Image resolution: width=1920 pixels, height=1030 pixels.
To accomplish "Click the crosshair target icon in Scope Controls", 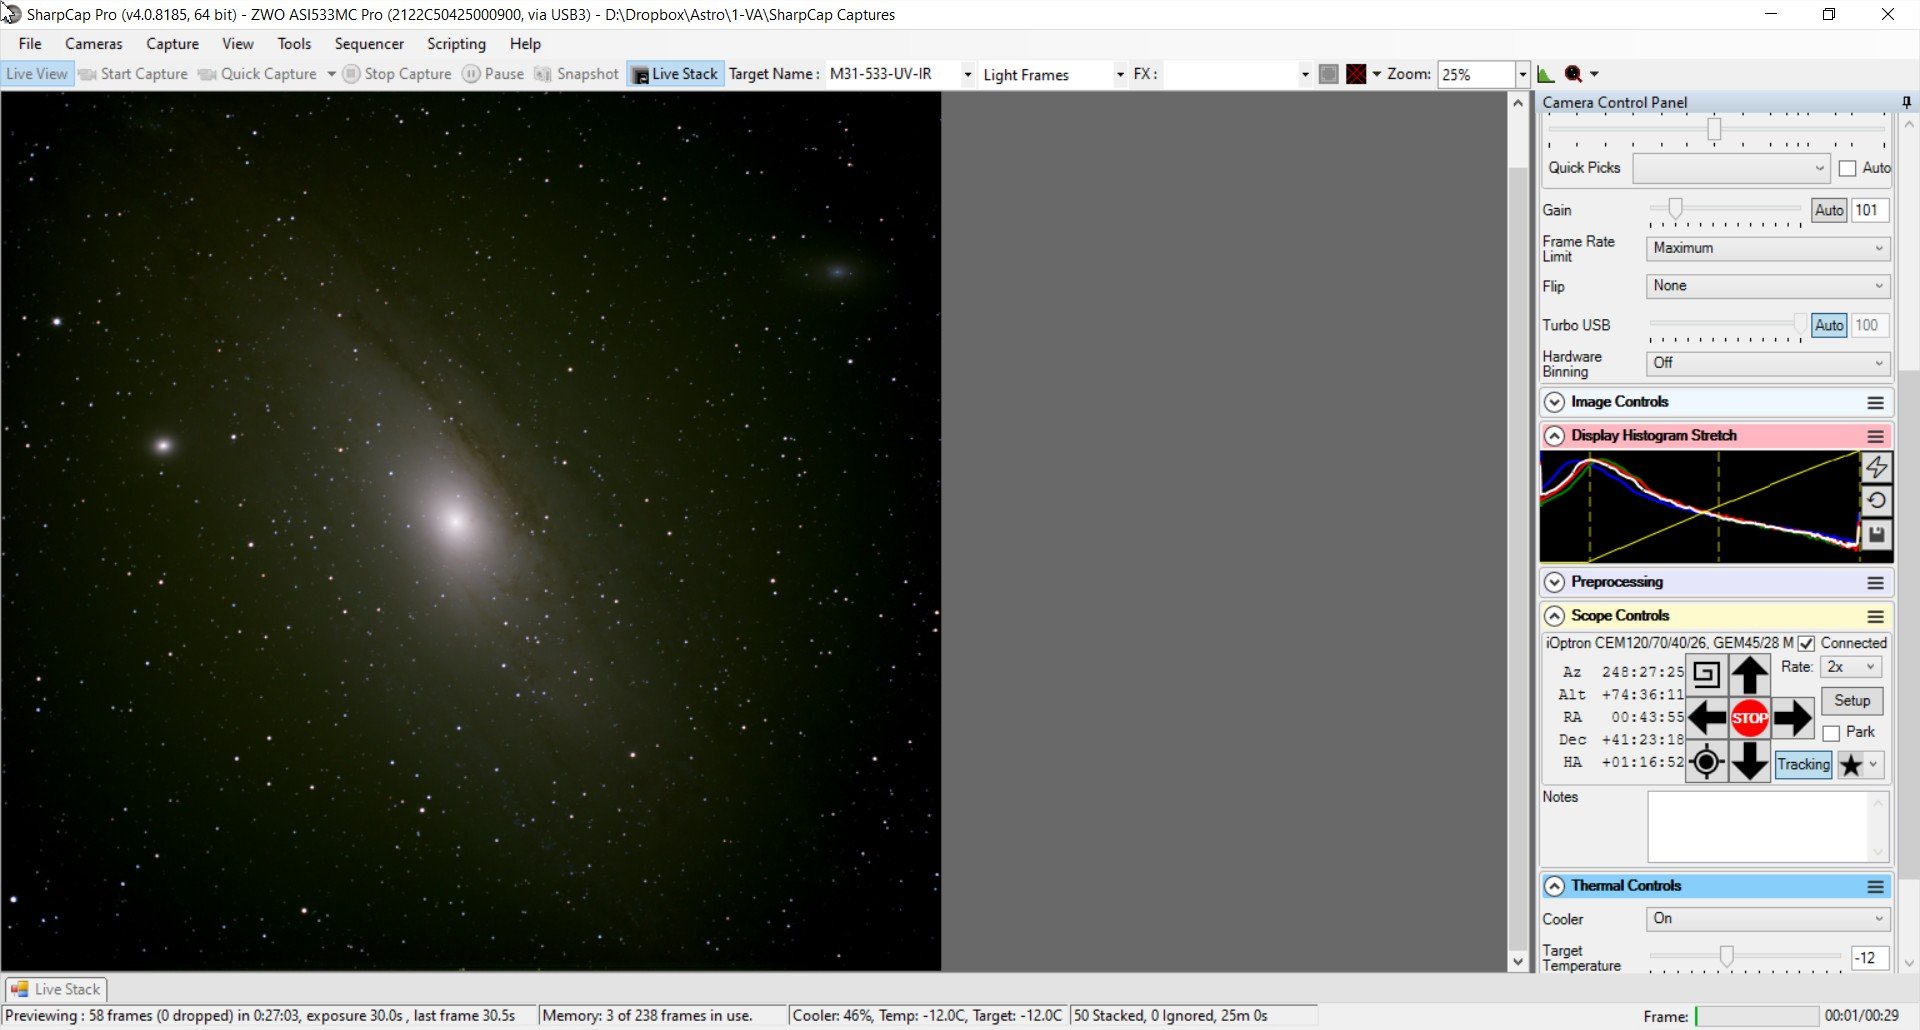I will point(1707,762).
